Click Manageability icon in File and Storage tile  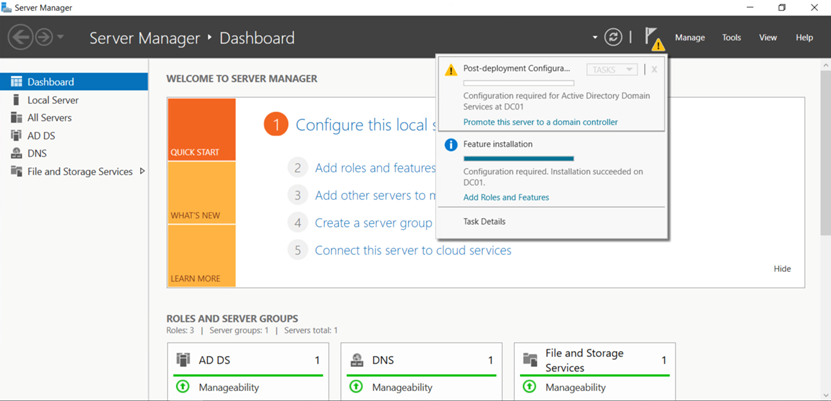pyautogui.click(x=529, y=387)
